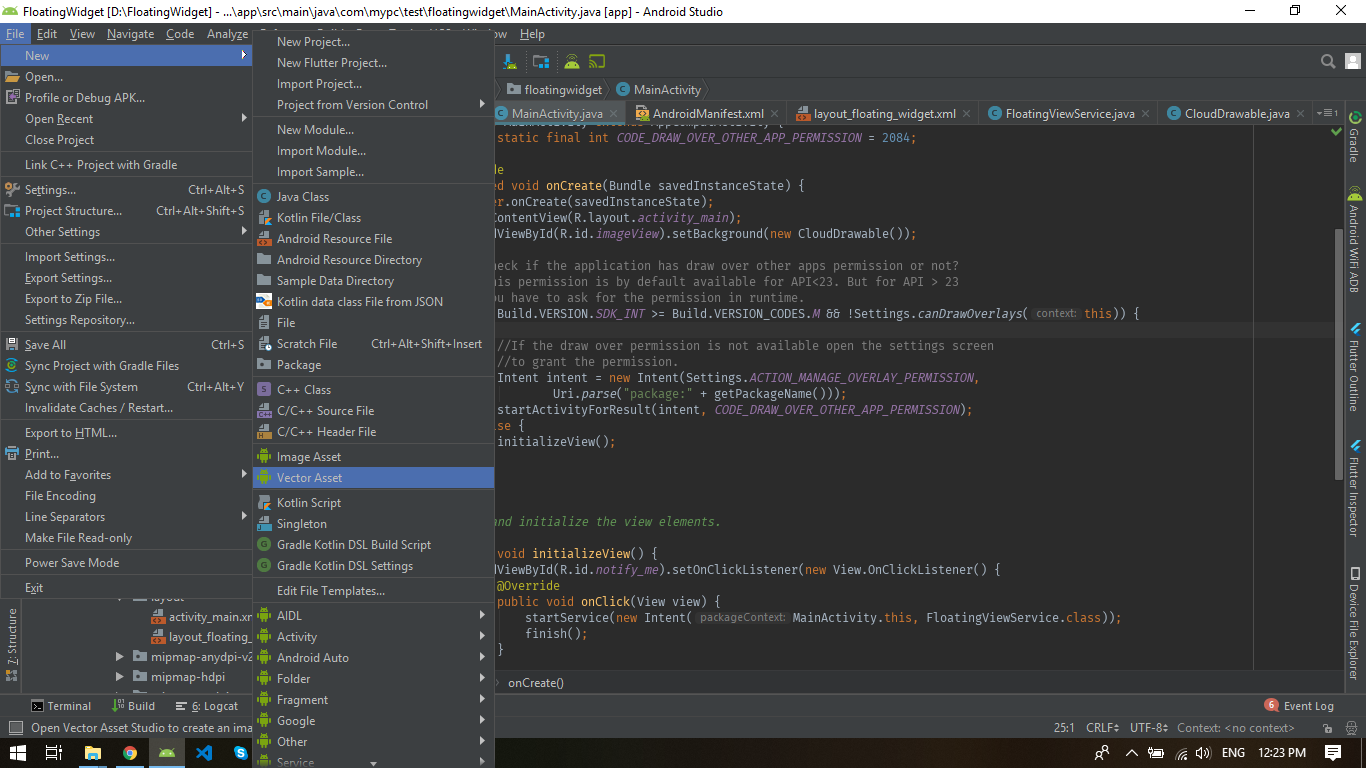This screenshot has height=768, width=1366.
Task: Open the Gradle tool window
Action: pyautogui.click(x=1355, y=135)
